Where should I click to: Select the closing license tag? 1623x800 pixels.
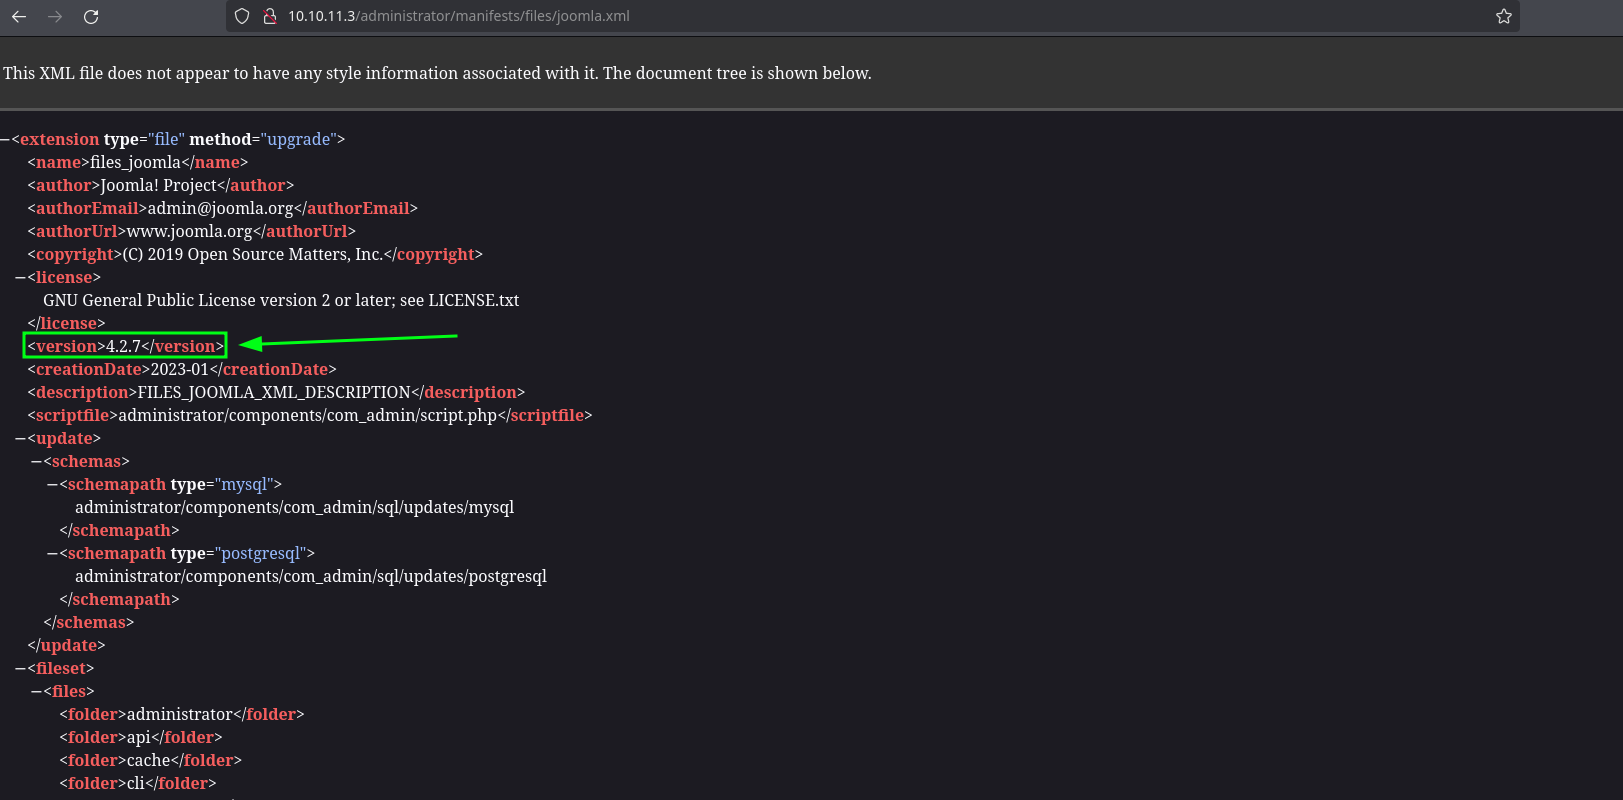pos(66,323)
